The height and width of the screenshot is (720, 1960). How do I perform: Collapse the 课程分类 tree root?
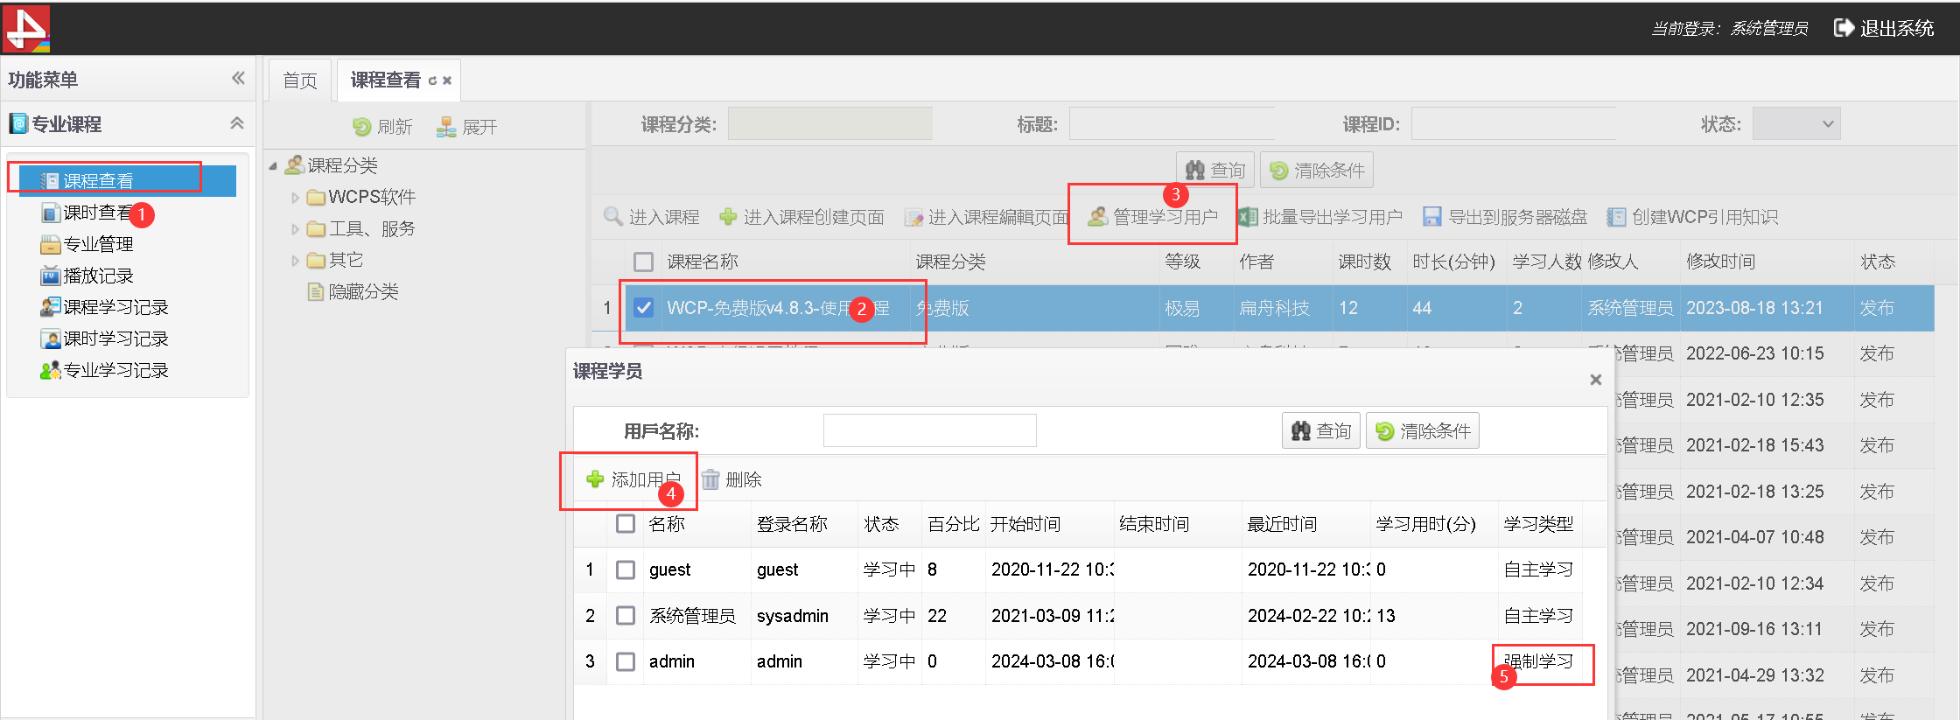pyautogui.click(x=272, y=166)
